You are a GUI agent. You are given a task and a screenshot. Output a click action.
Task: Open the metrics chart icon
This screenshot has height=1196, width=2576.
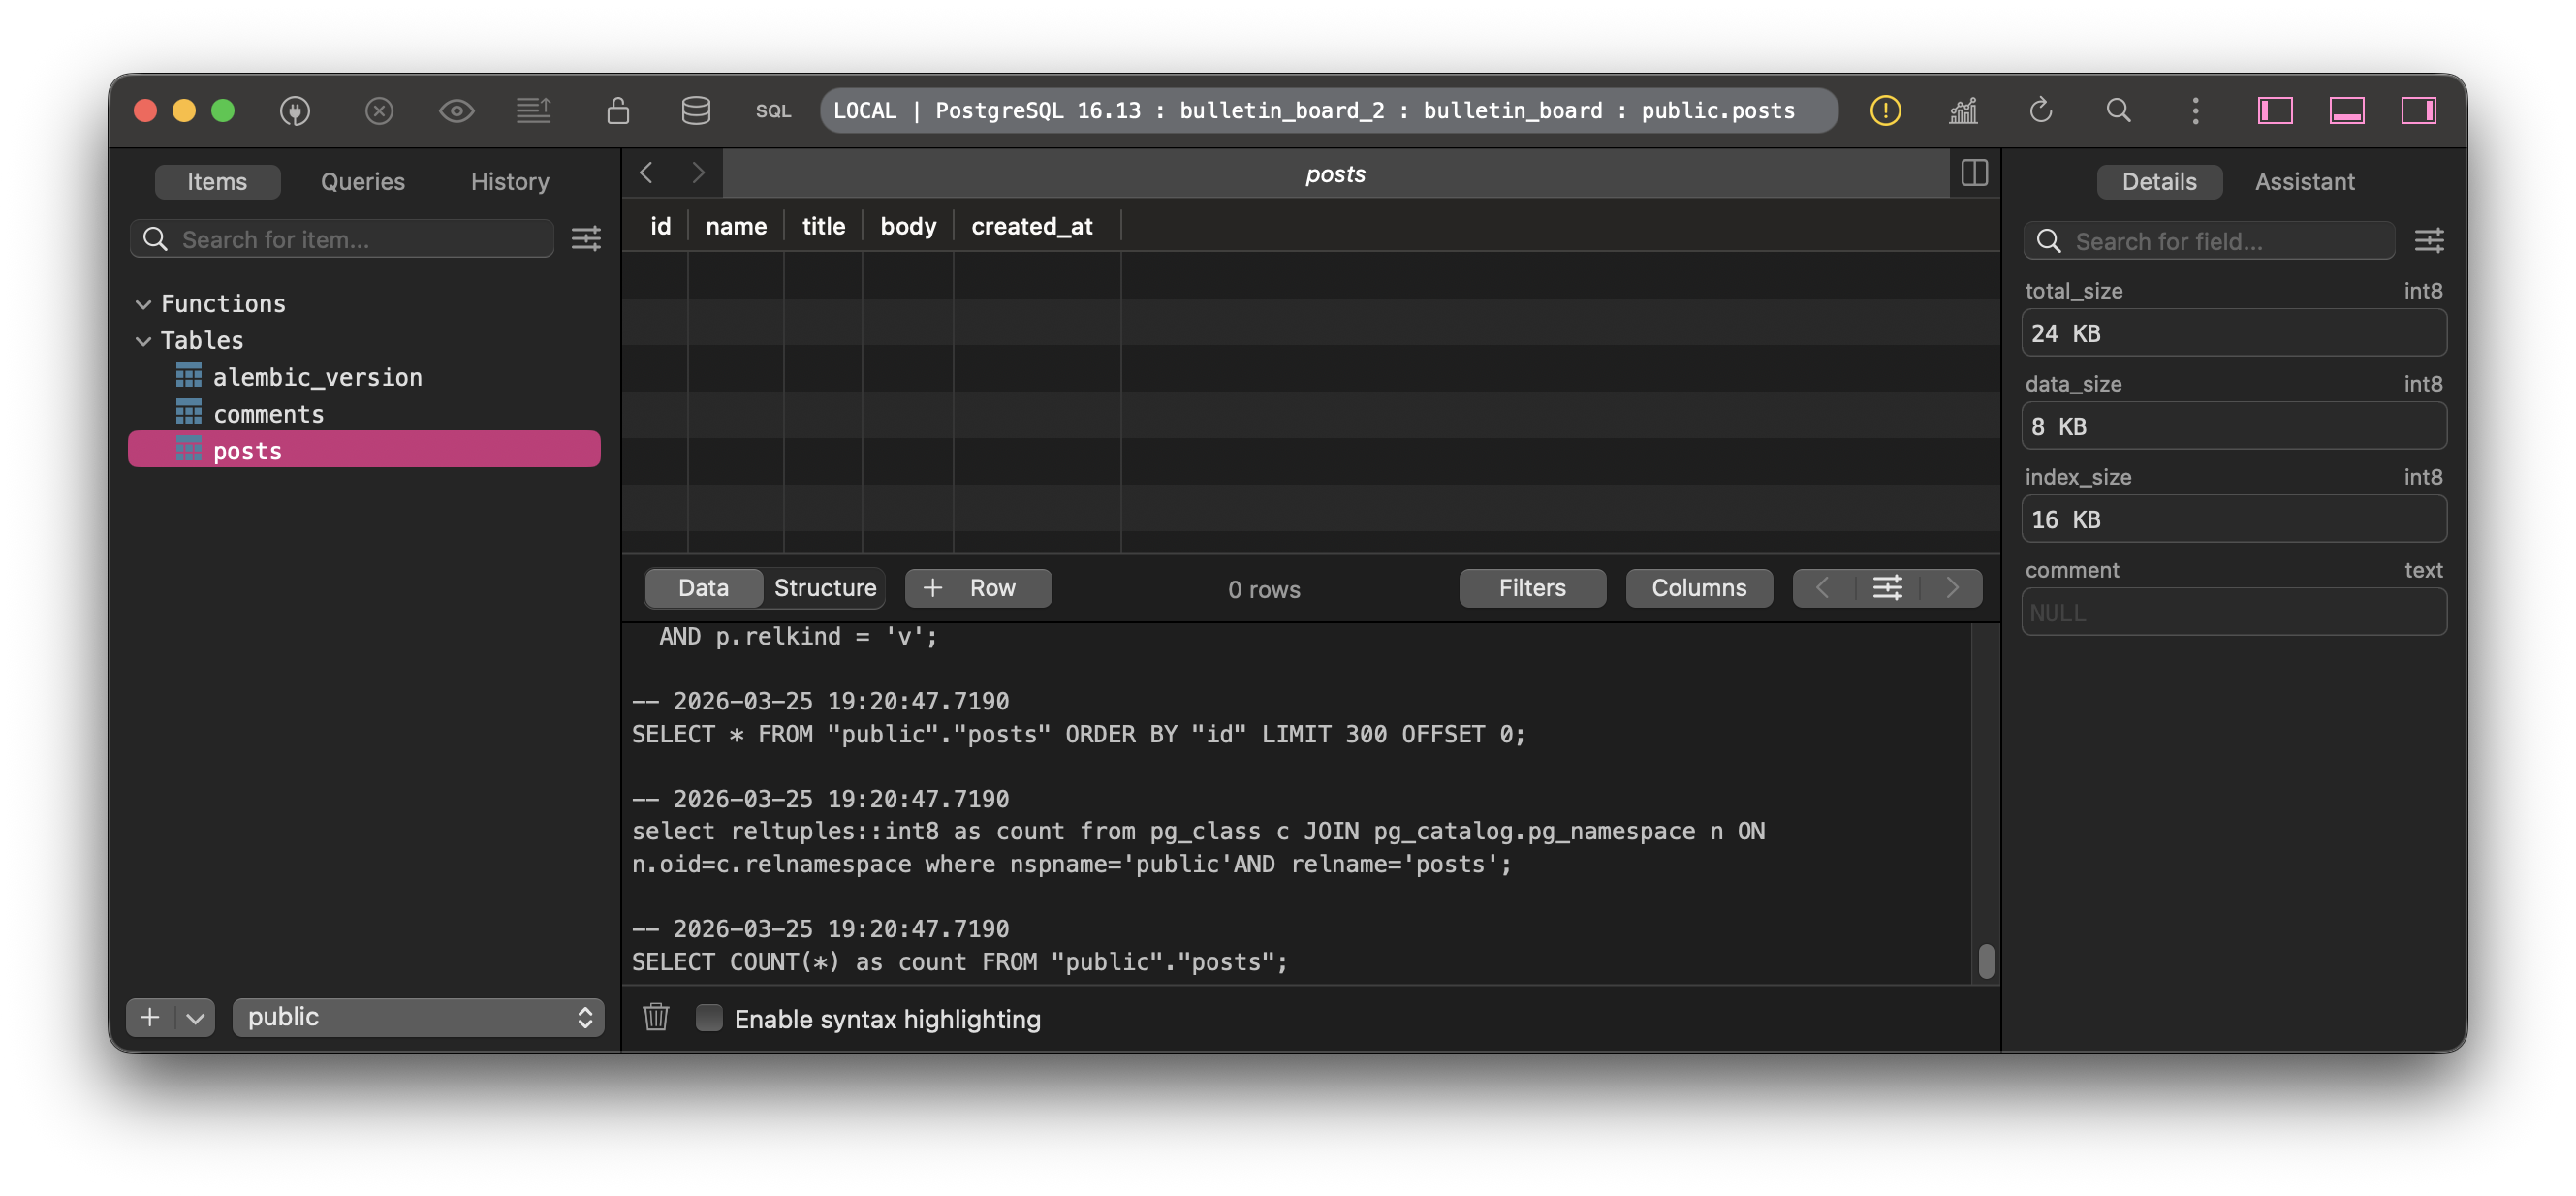click(x=1963, y=110)
